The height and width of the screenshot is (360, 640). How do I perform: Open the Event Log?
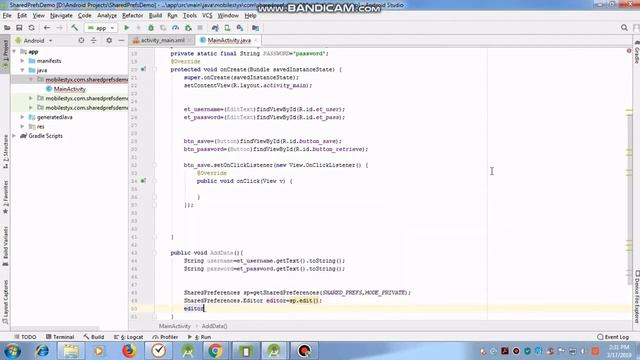click(x=613, y=337)
